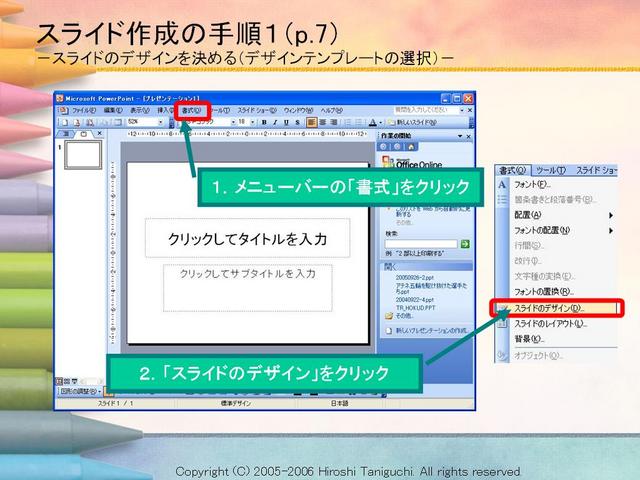Switch to the Outline tab in left pane
This screenshot has width=640, height=480.
[68, 133]
